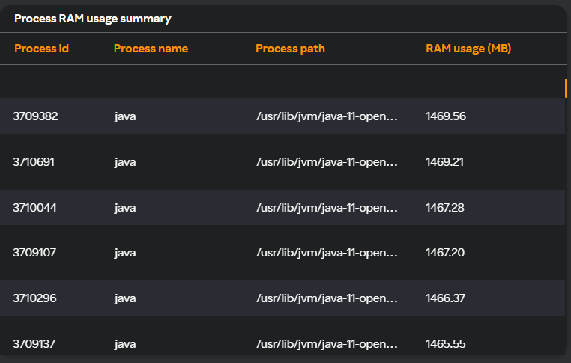This screenshot has width=571, height=363.
Task: Select process ID 3709382
Action: pyautogui.click(x=35, y=116)
